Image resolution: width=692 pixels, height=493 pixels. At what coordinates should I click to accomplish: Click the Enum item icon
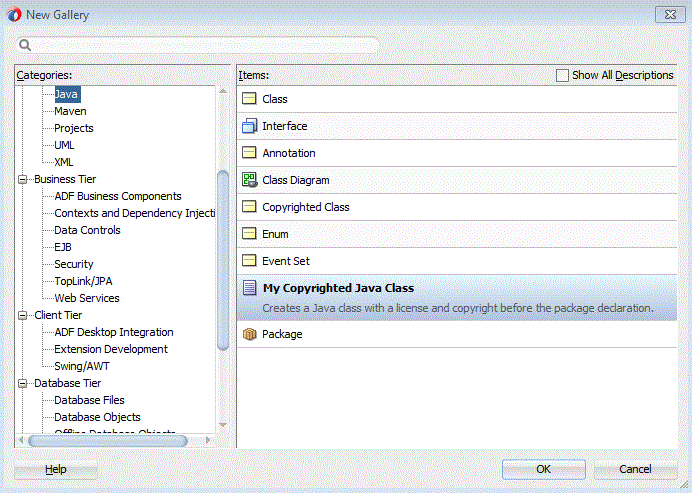point(249,233)
